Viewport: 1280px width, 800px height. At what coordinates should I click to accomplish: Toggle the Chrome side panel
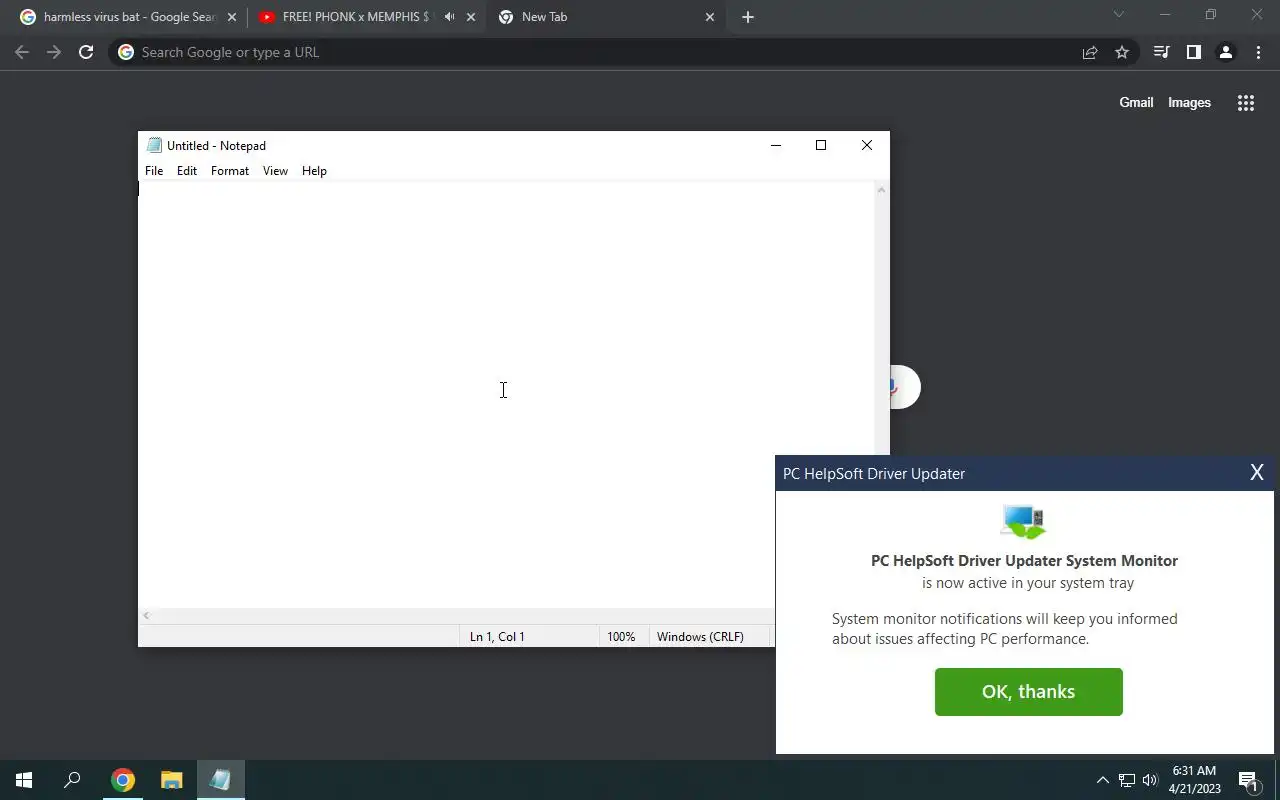(x=1193, y=52)
